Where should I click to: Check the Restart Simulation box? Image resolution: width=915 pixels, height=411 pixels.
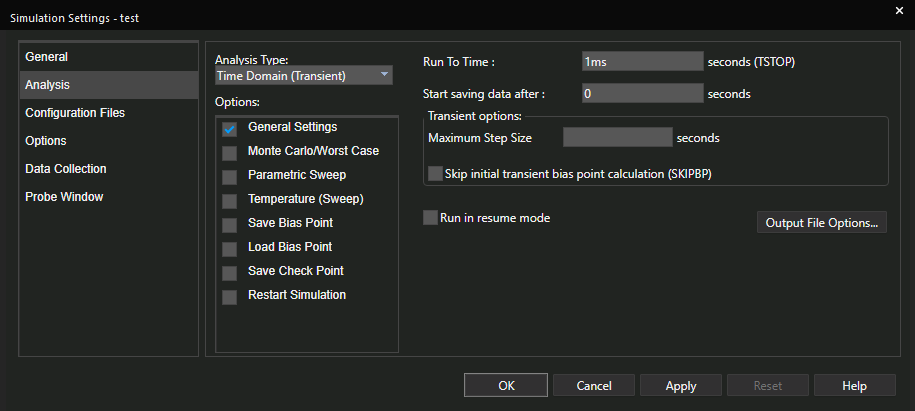tap(229, 297)
